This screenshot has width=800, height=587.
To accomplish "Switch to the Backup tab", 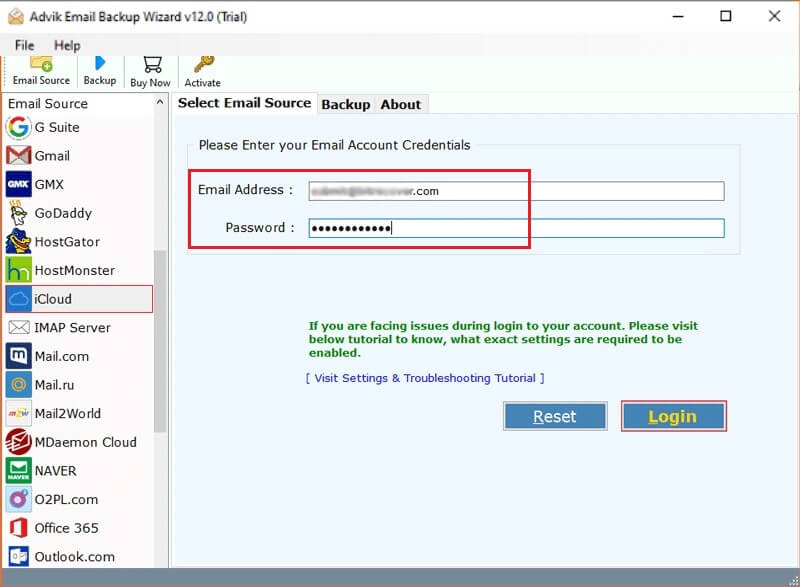I will point(345,105).
